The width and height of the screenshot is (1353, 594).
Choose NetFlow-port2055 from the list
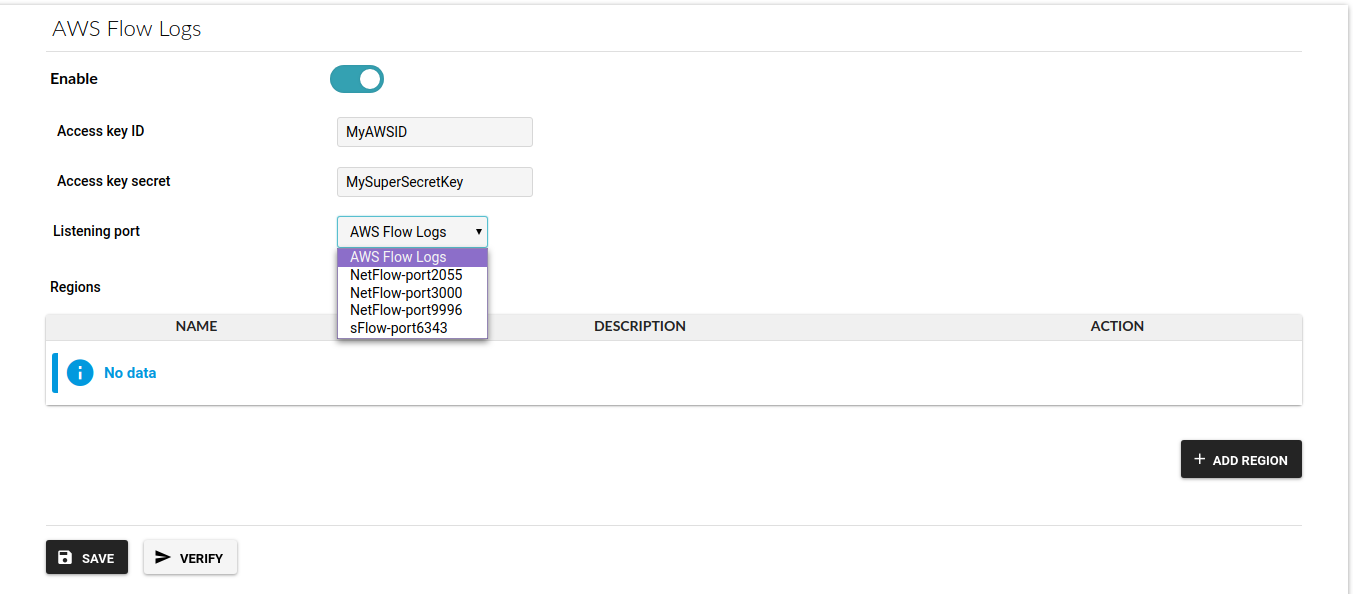tap(407, 275)
